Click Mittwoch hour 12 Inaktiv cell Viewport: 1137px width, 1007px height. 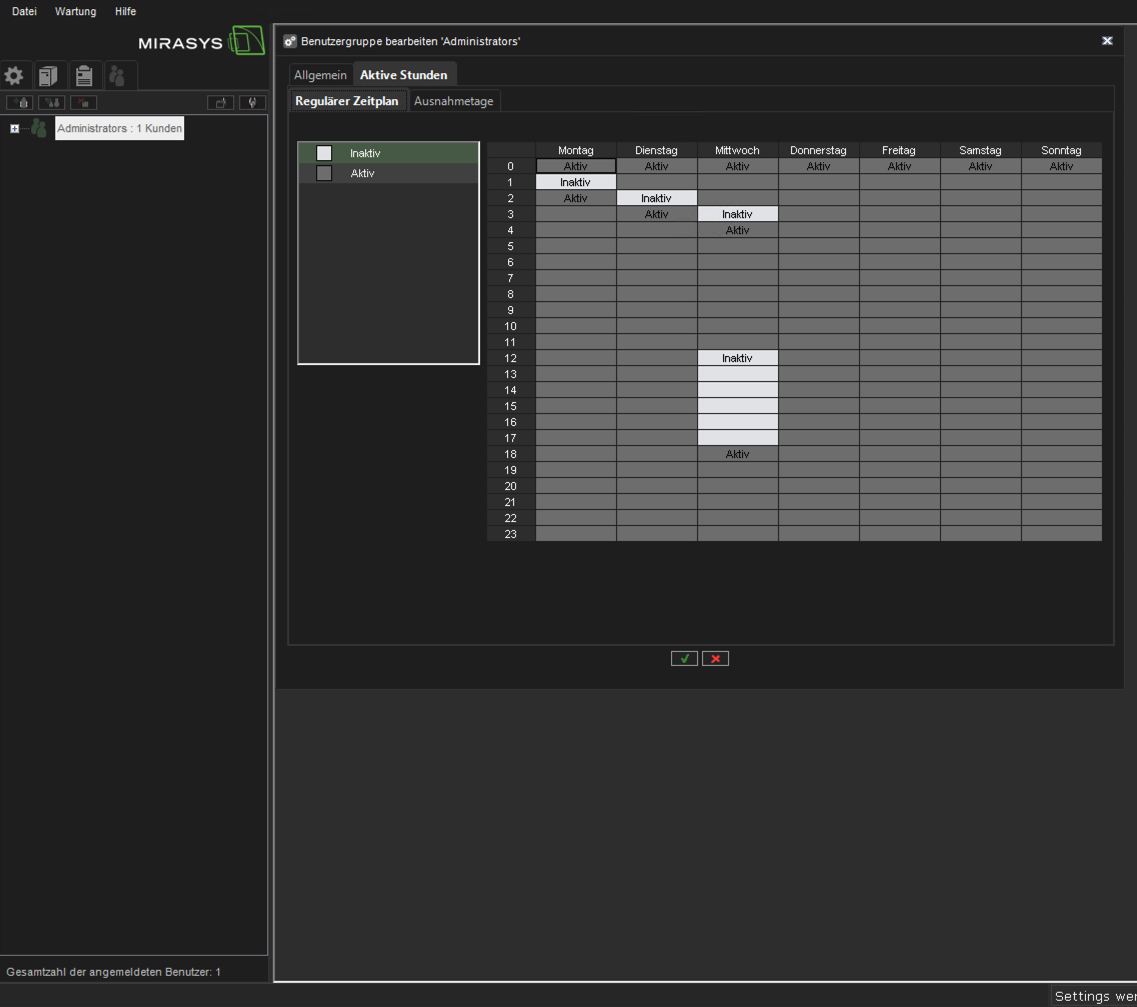click(737, 358)
